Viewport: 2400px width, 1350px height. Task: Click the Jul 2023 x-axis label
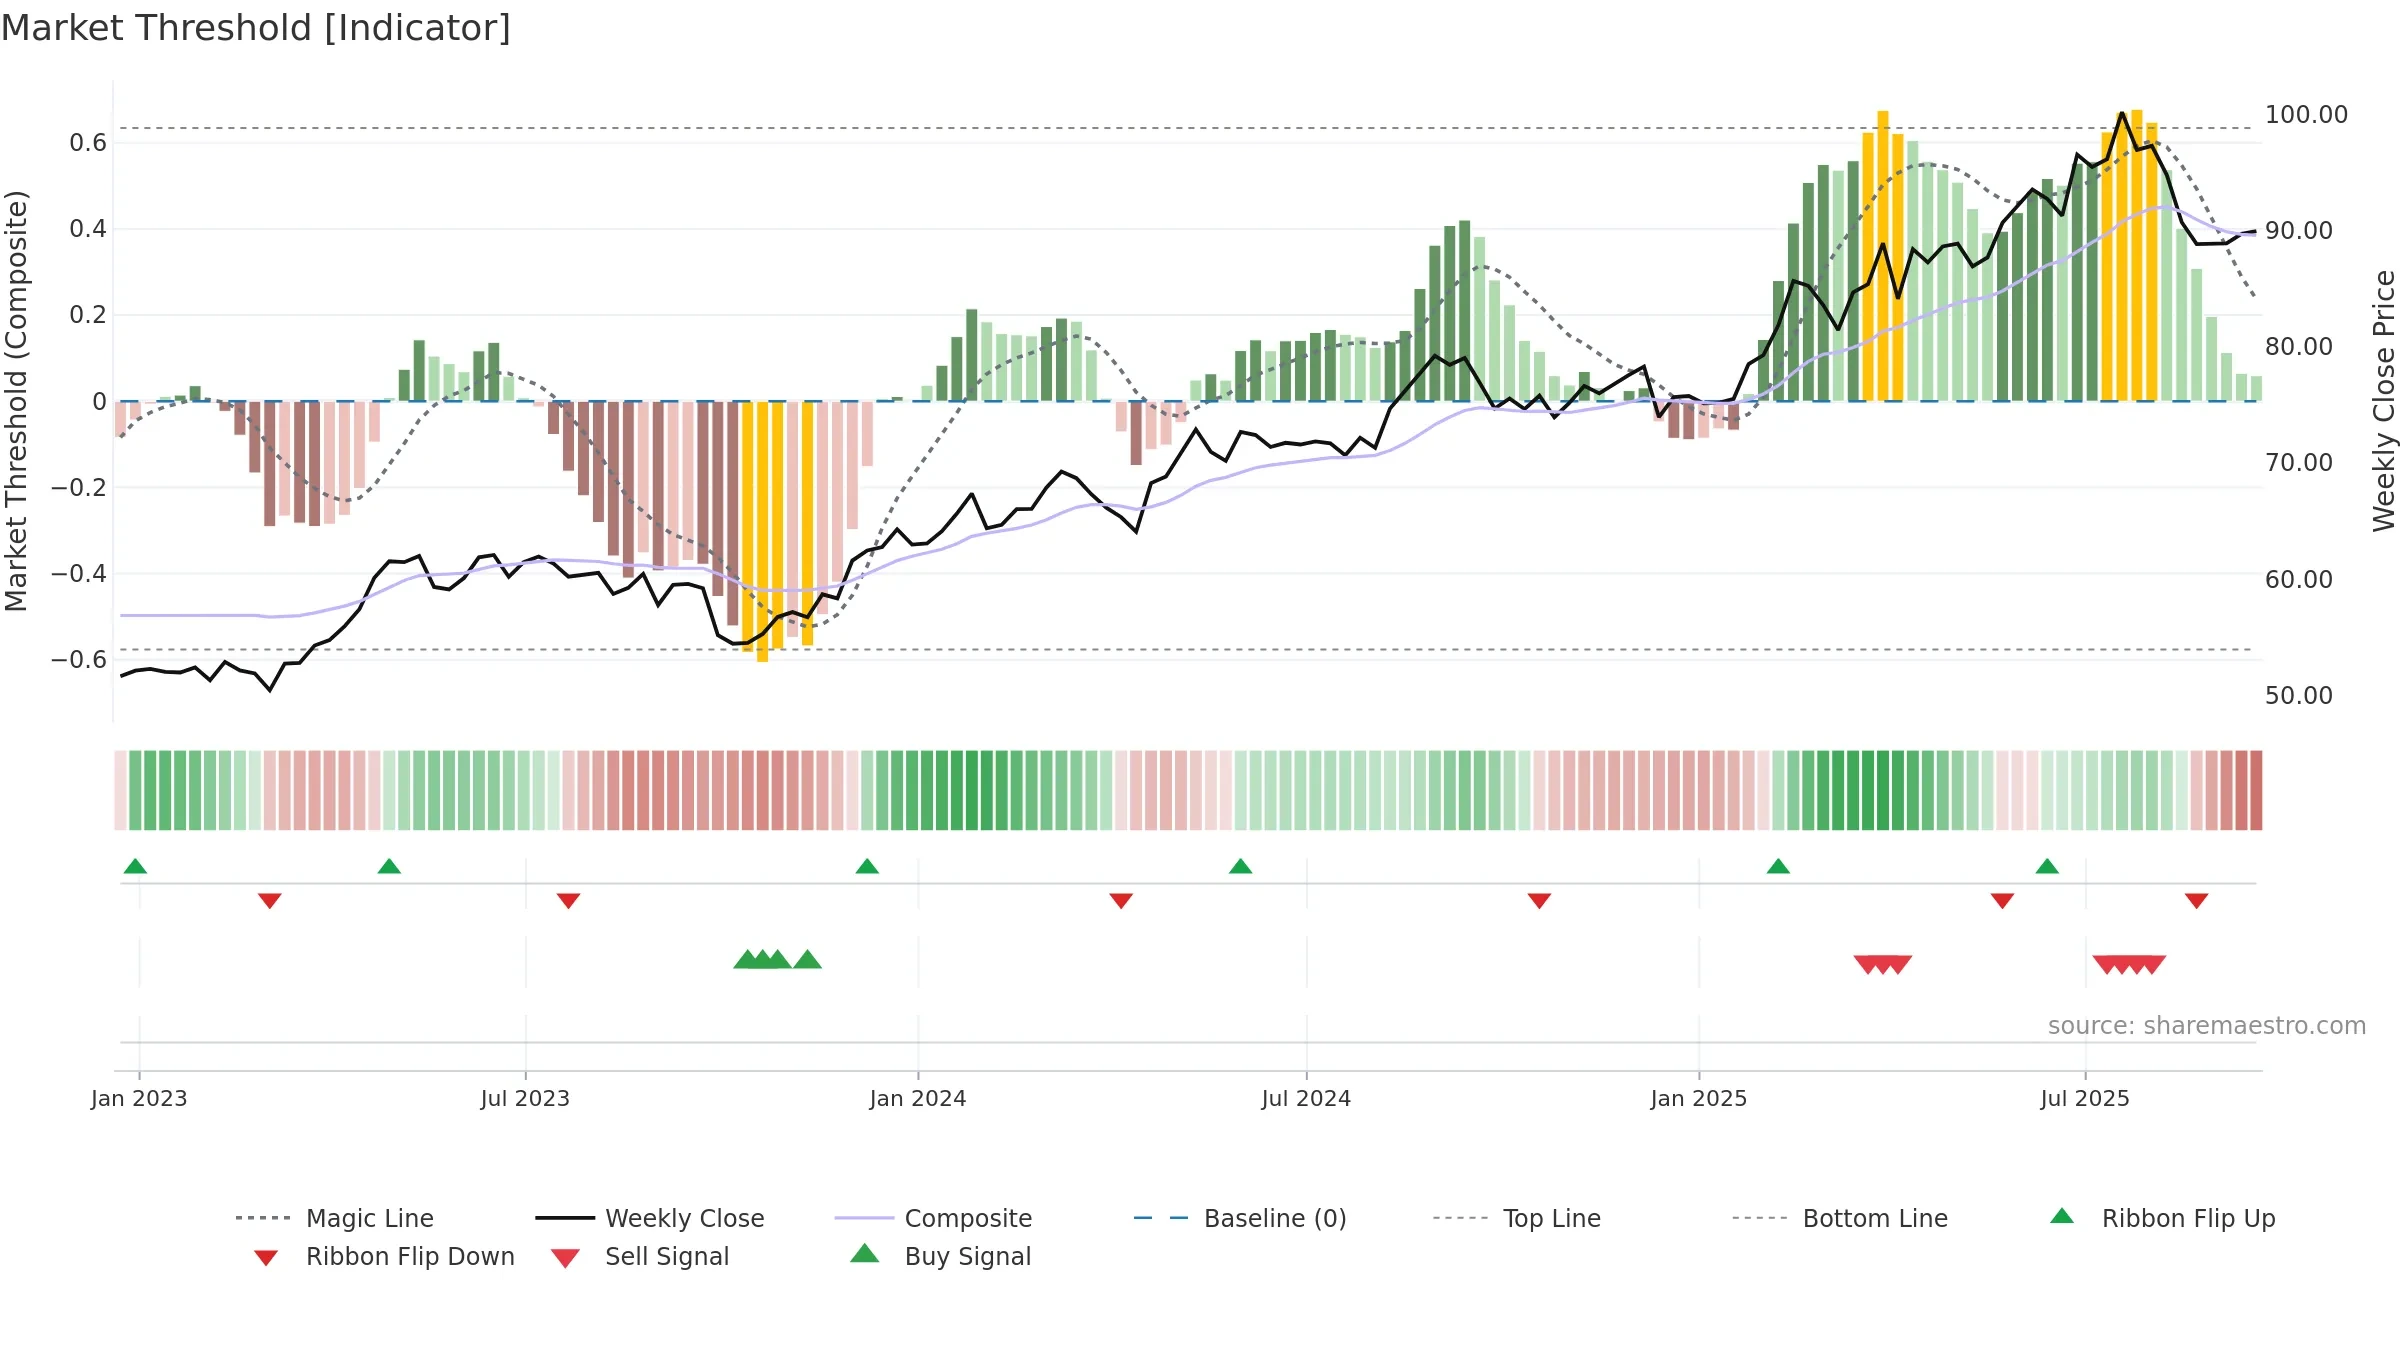[525, 1098]
